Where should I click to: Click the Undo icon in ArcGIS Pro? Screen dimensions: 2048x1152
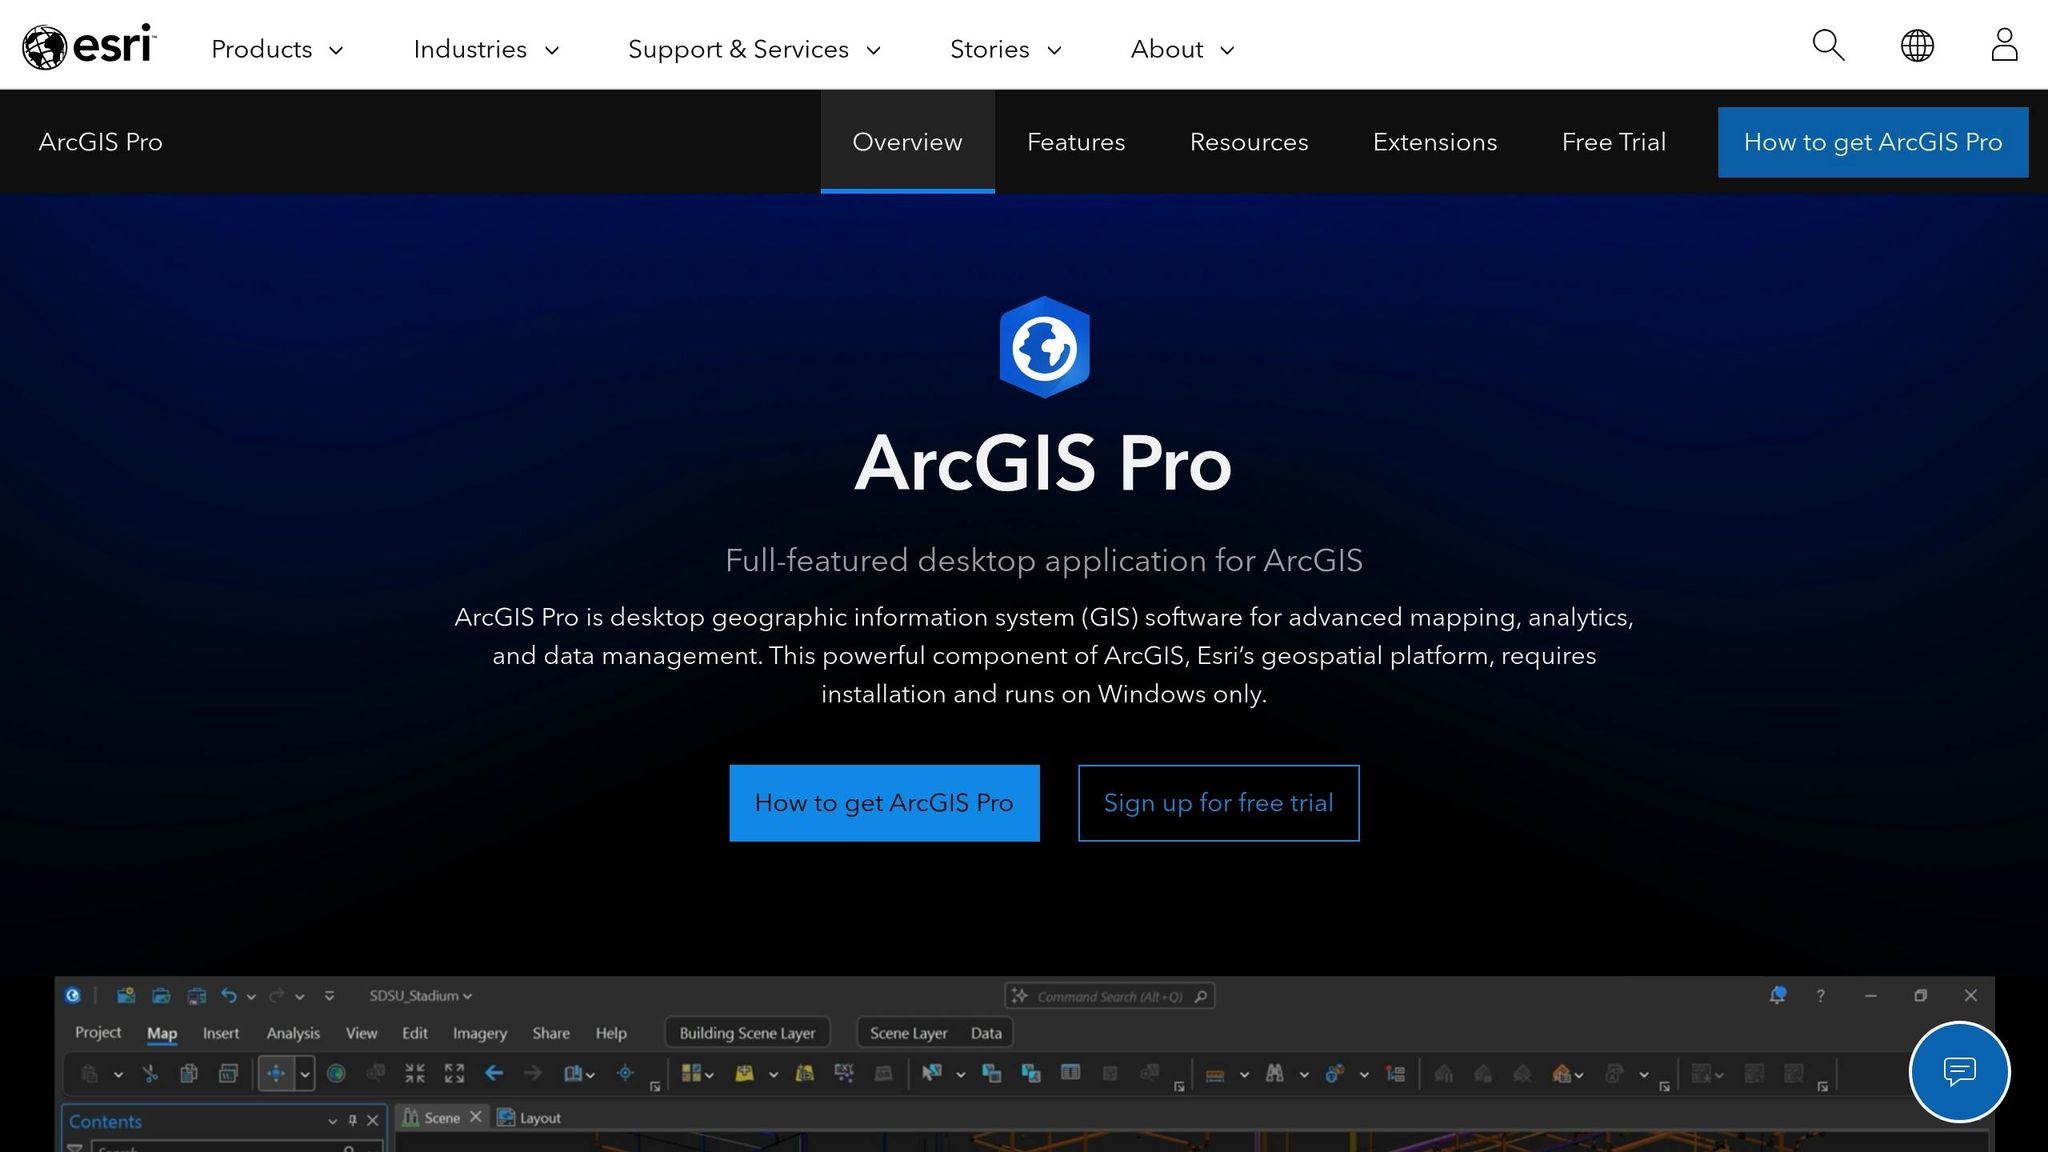(x=229, y=996)
